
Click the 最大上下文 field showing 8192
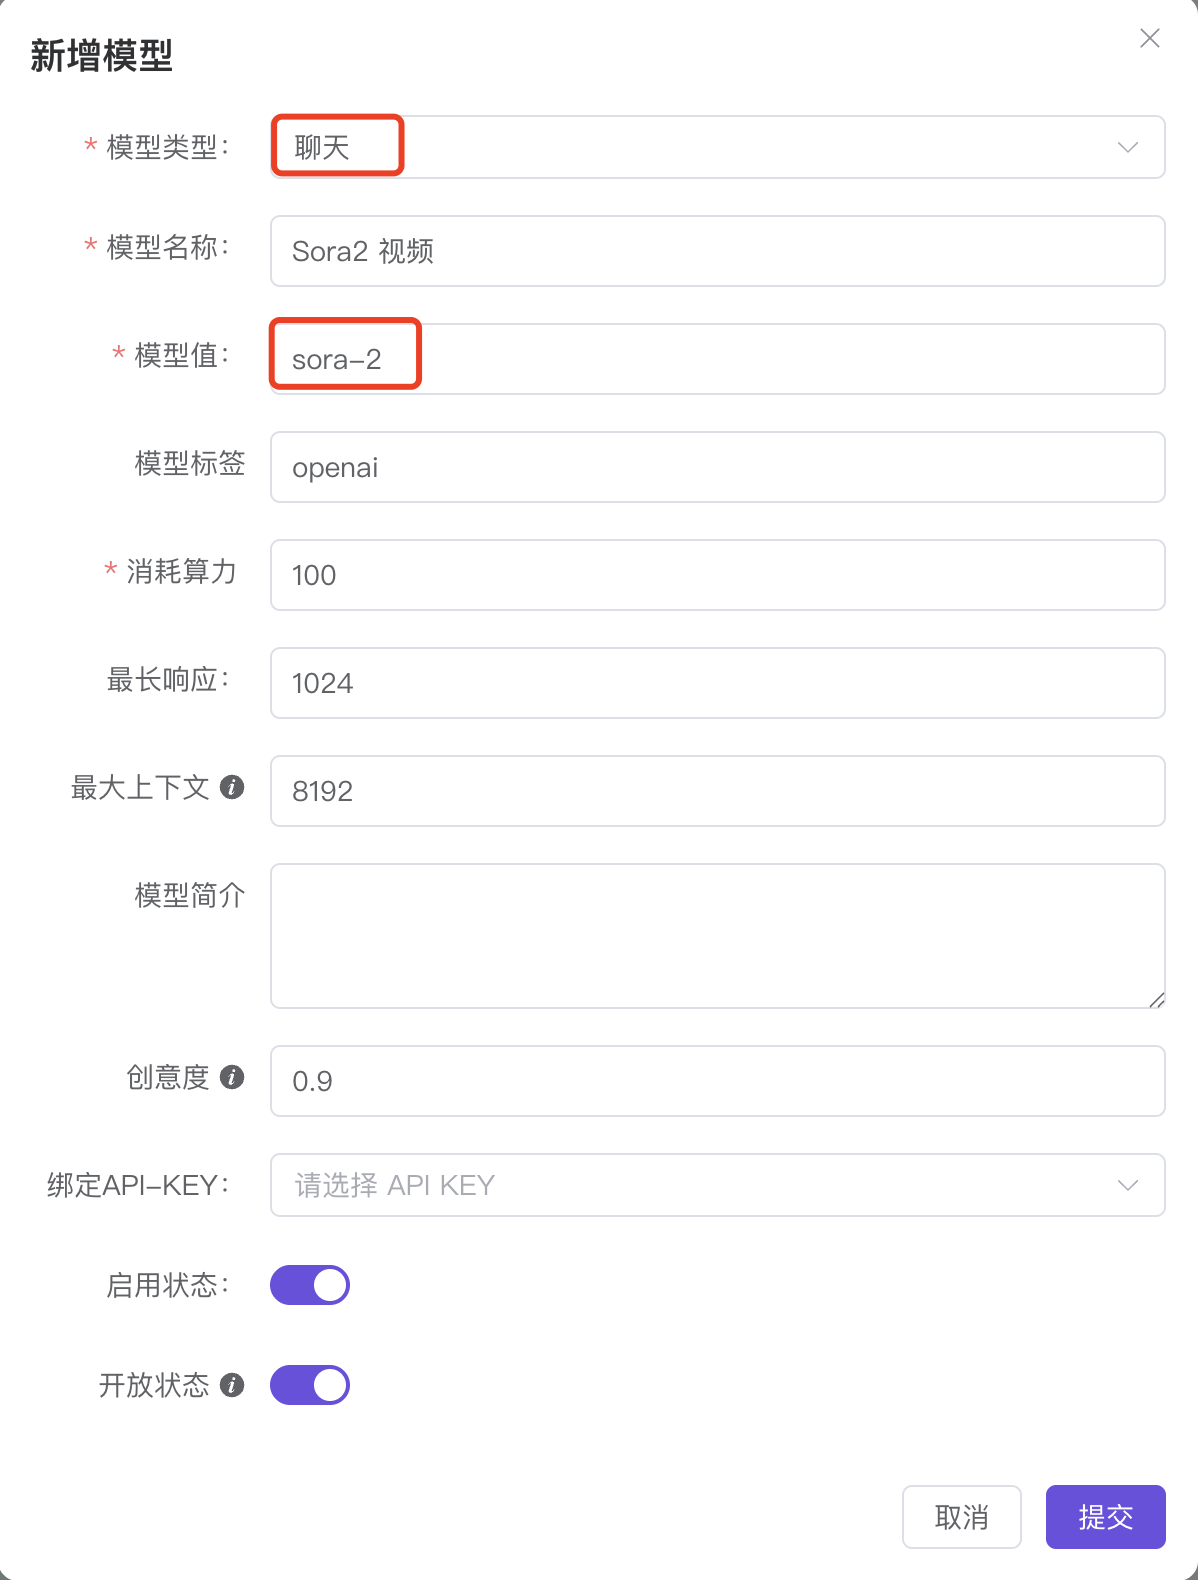[x=717, y=791]
